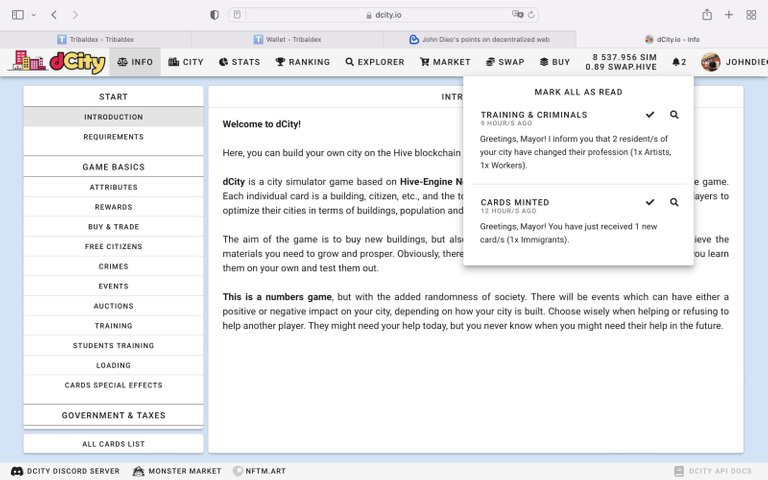Click the translate icon in address bar
Image resolution: width=768 pixels, height=480 pixels.
517,15
